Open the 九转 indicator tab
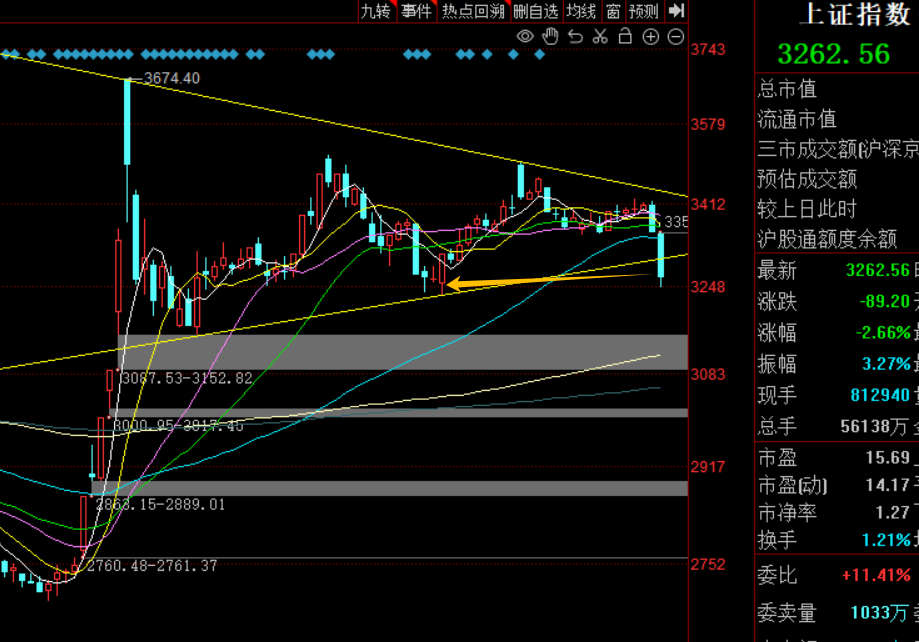This screenshot has width=919, height=642. (x=377, y=11)
